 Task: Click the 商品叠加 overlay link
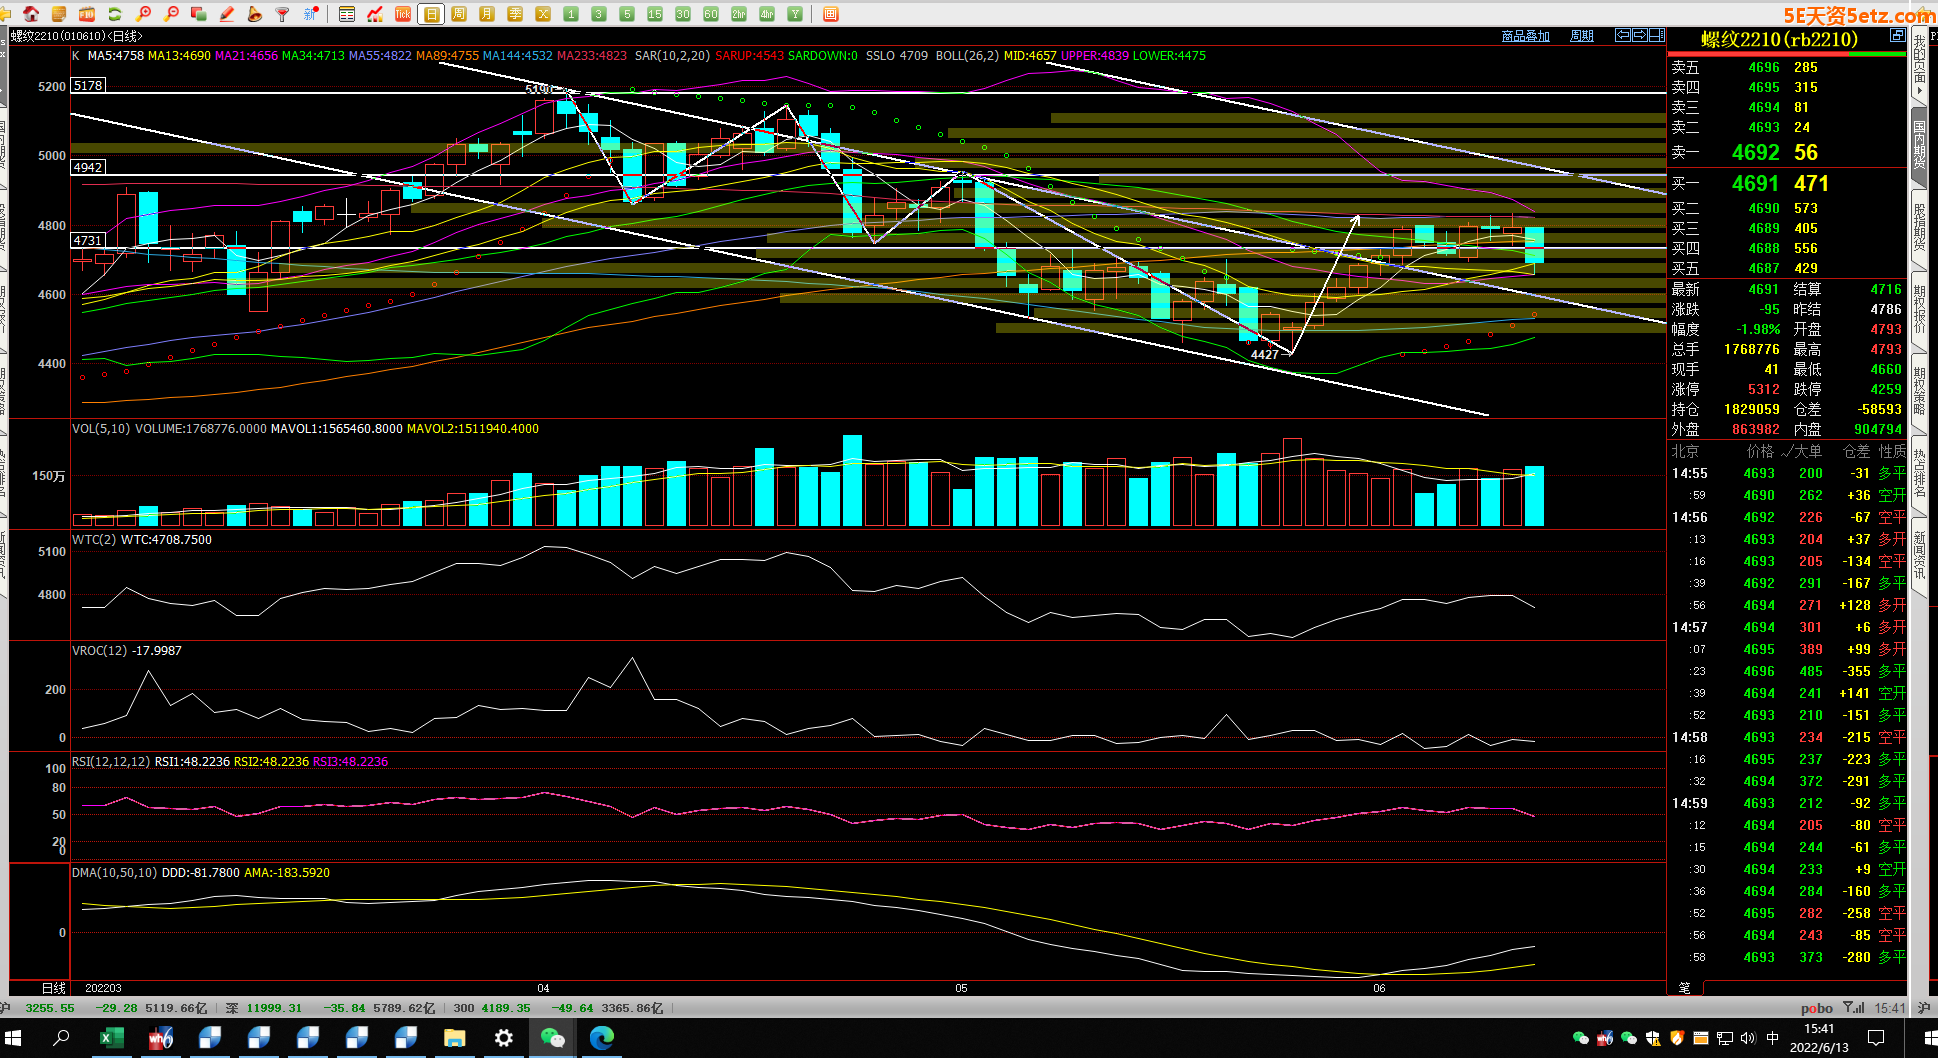click(x=1526, y=36)
